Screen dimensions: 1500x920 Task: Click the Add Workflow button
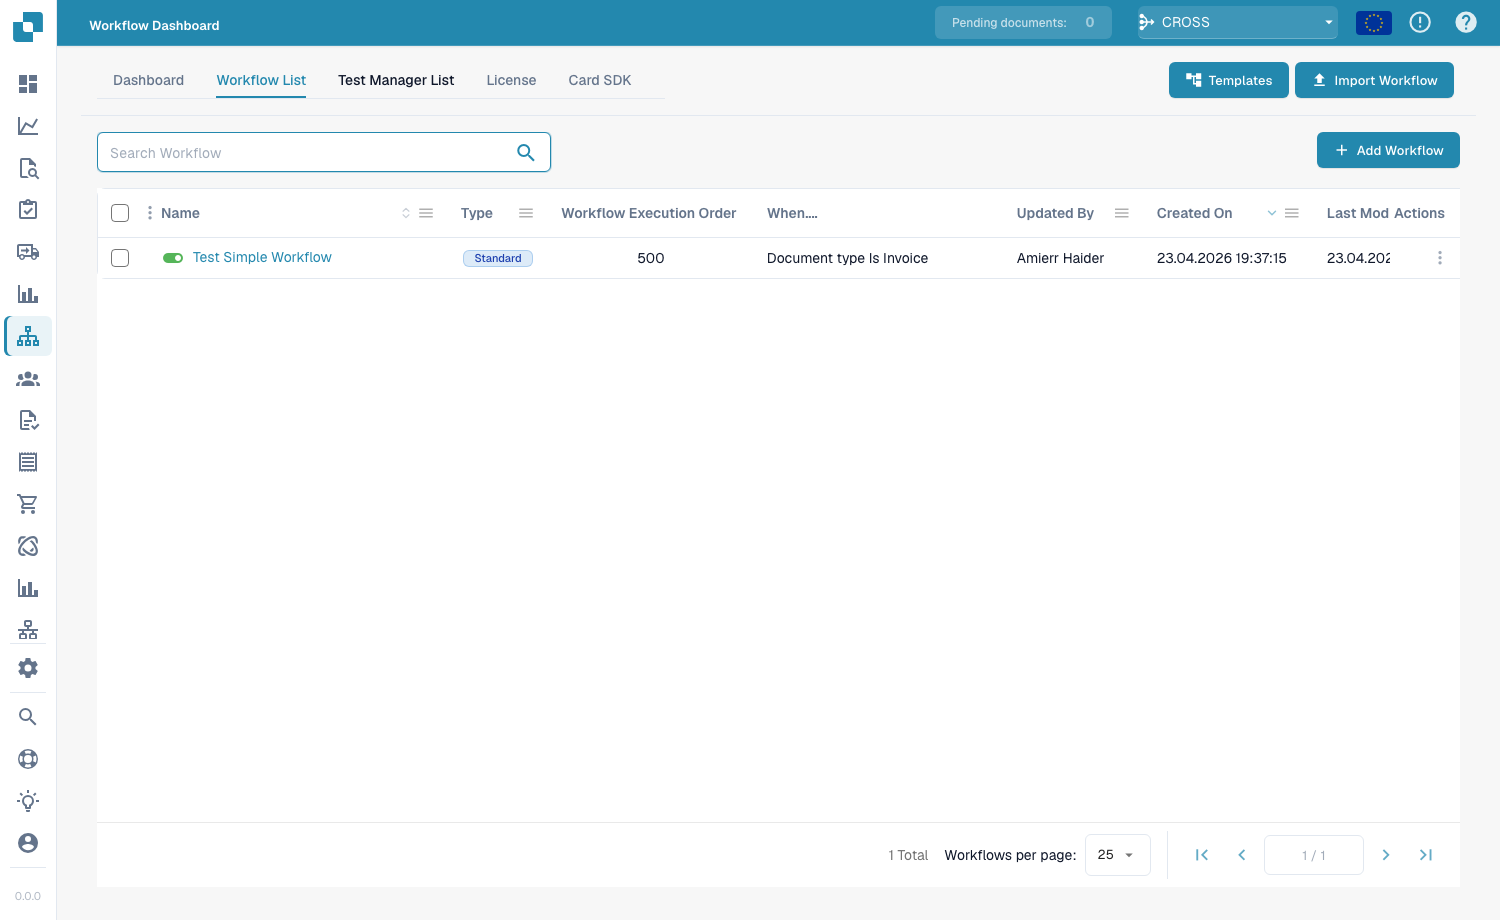point(1388,150)
